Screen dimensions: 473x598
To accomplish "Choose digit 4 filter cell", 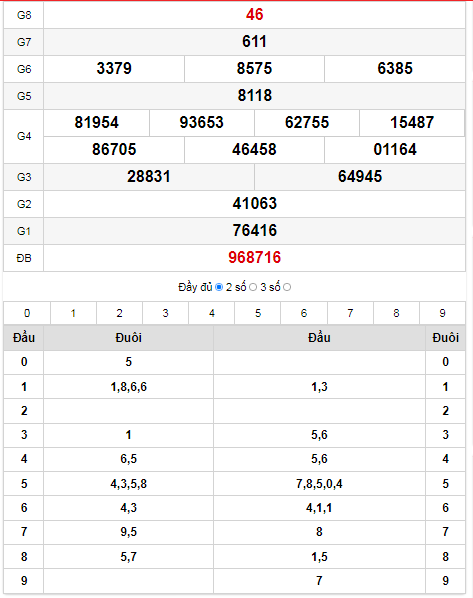I will (212, 313).
